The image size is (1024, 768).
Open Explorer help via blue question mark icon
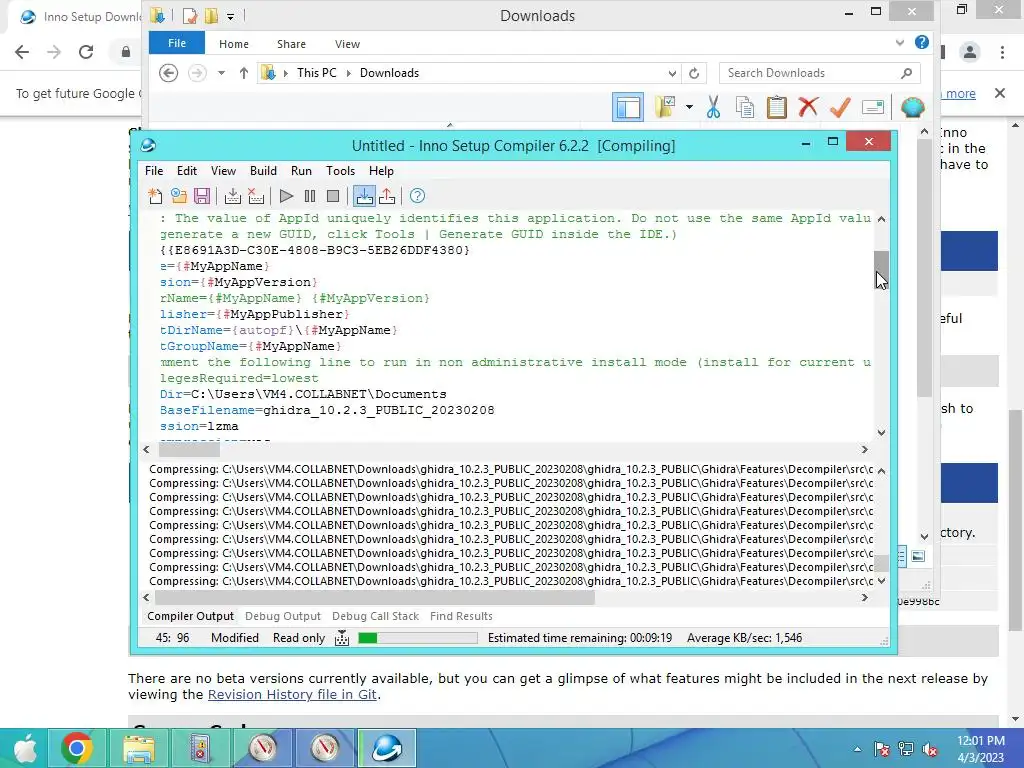pos(922,42)
